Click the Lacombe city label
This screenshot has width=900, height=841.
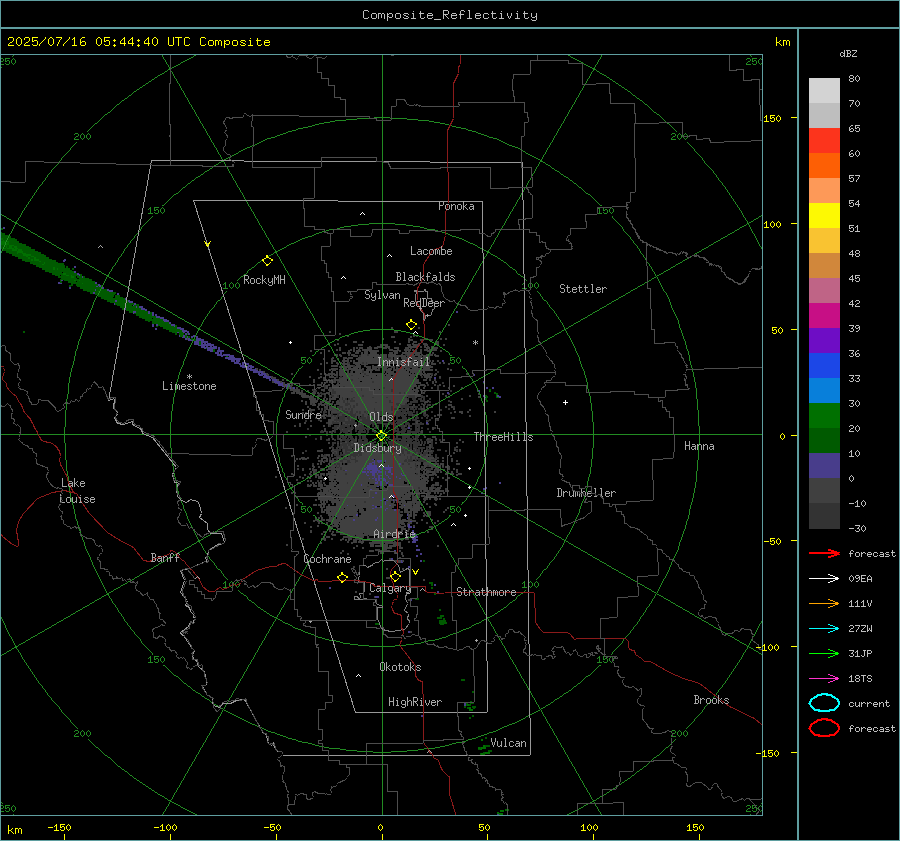431,251
